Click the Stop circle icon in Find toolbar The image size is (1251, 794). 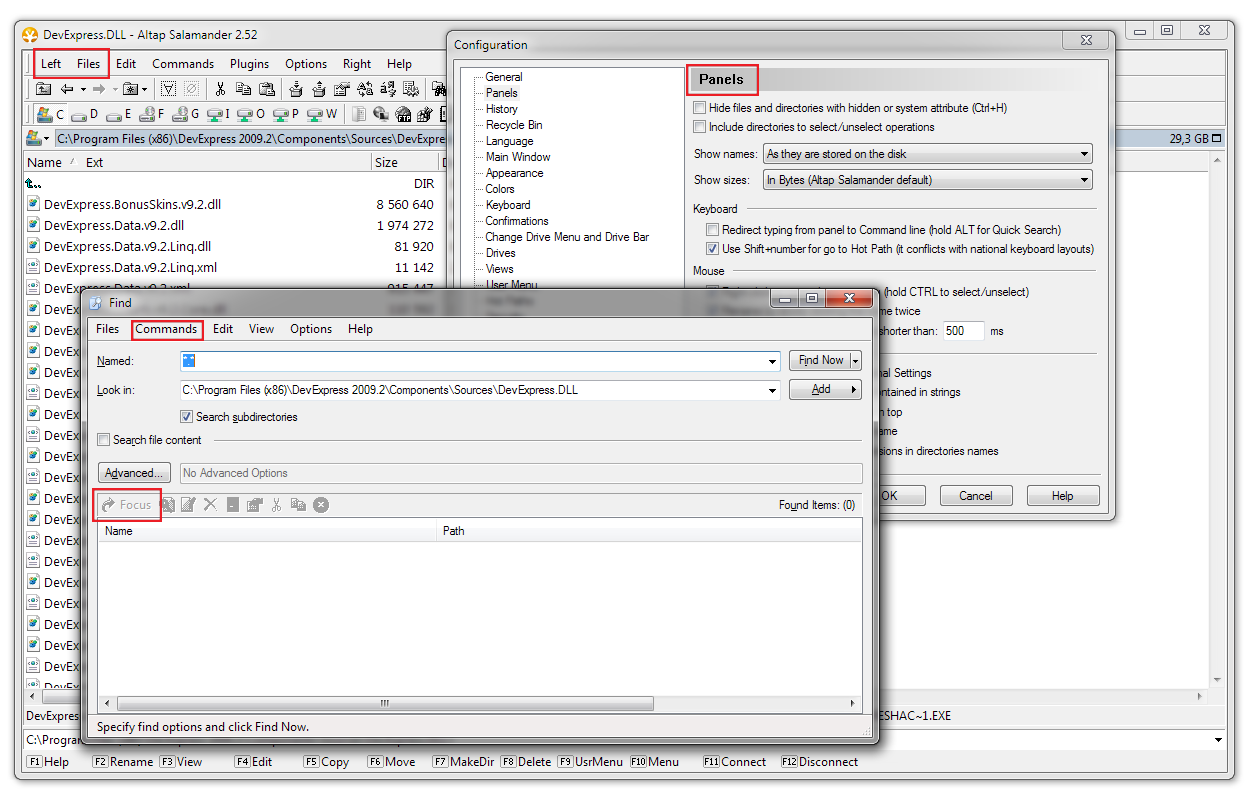click(321, 505)
